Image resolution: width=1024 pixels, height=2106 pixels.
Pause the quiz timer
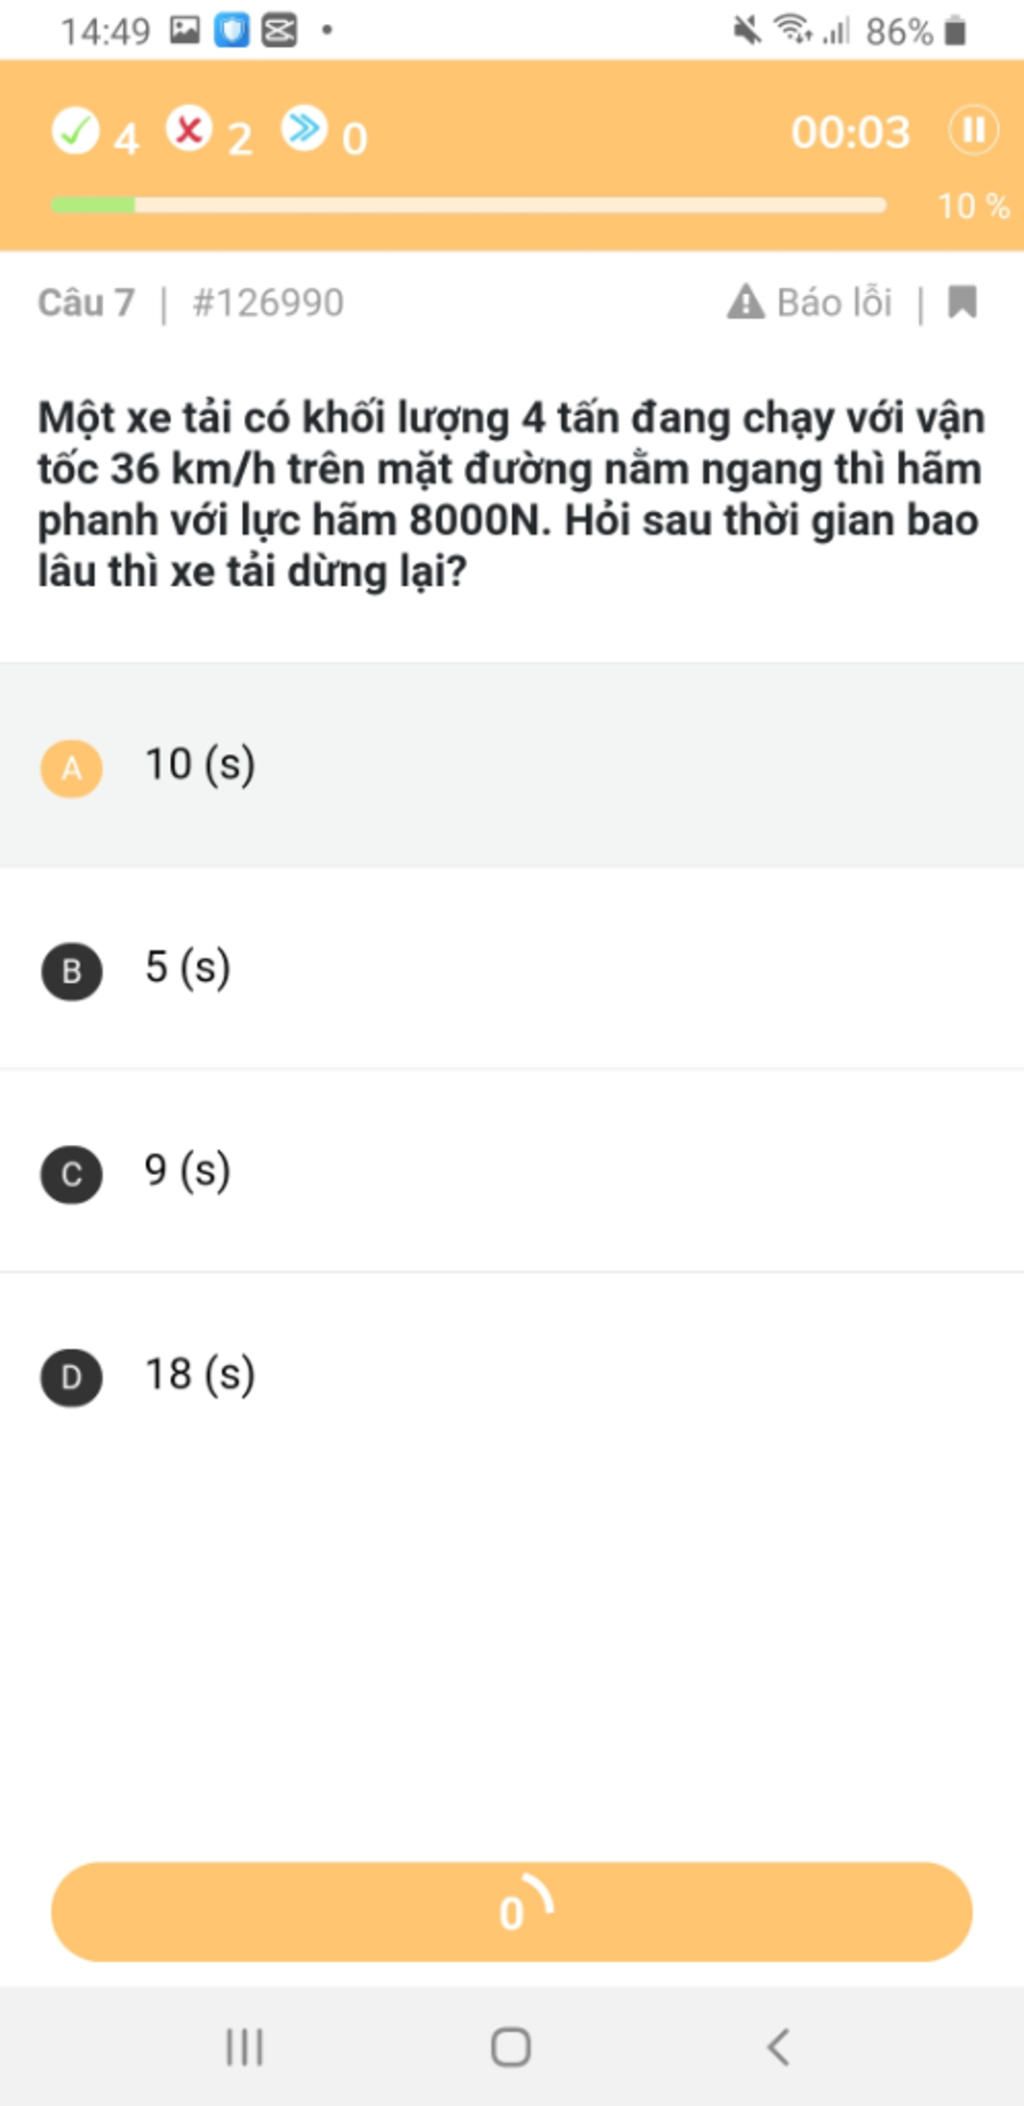pos(972,131)
